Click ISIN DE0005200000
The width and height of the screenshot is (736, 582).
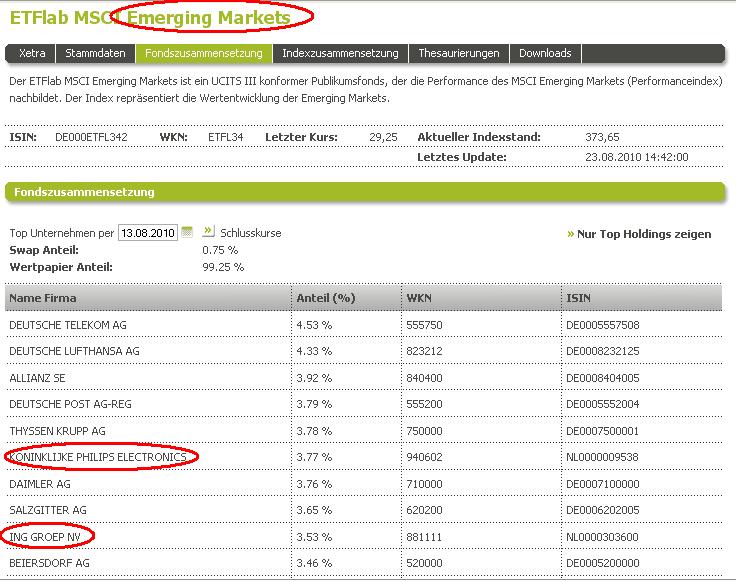pyautogui.click(x=603, y=563)
